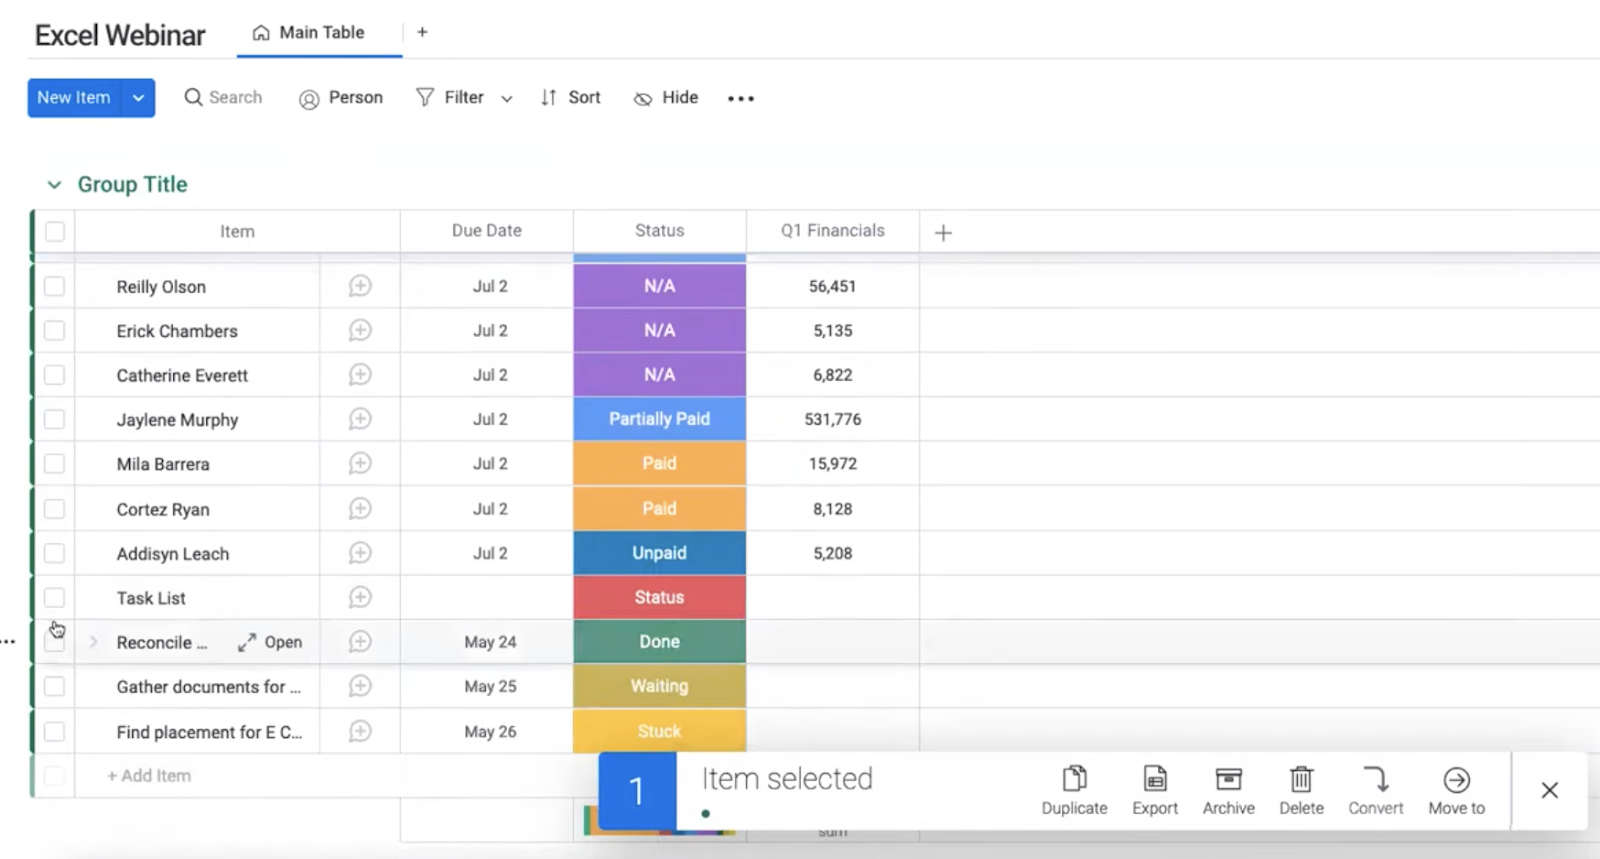
Task: Open conversation for Gather documents item
Action: click(x=360, y=686)
